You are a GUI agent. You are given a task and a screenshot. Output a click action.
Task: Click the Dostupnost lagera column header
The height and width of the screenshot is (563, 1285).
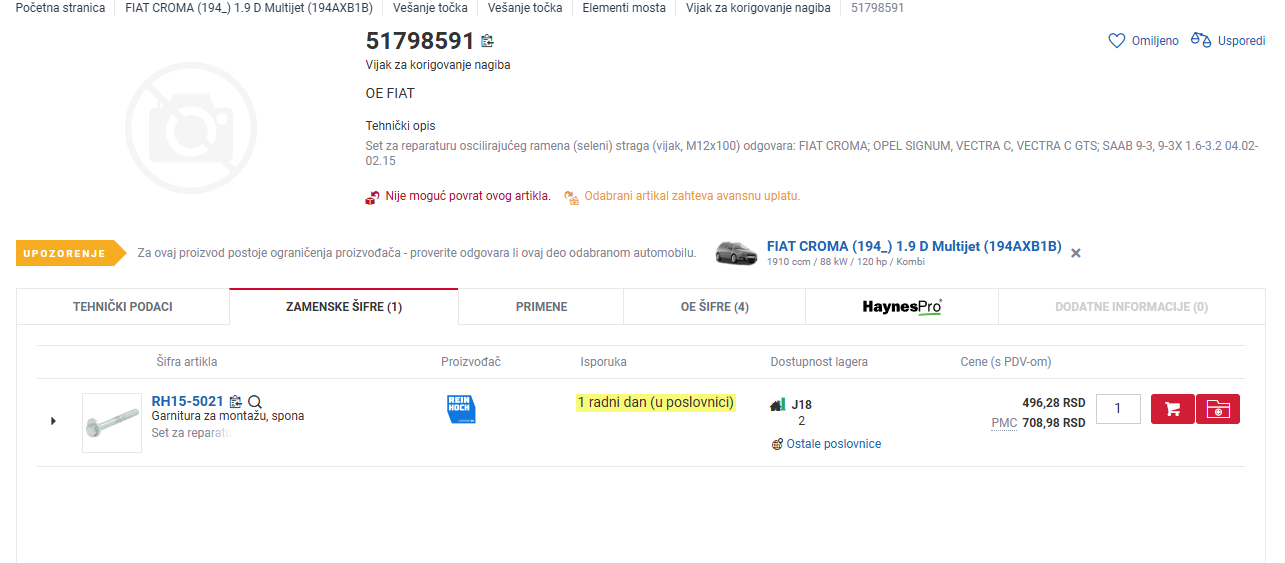click(x=819, y=362)
